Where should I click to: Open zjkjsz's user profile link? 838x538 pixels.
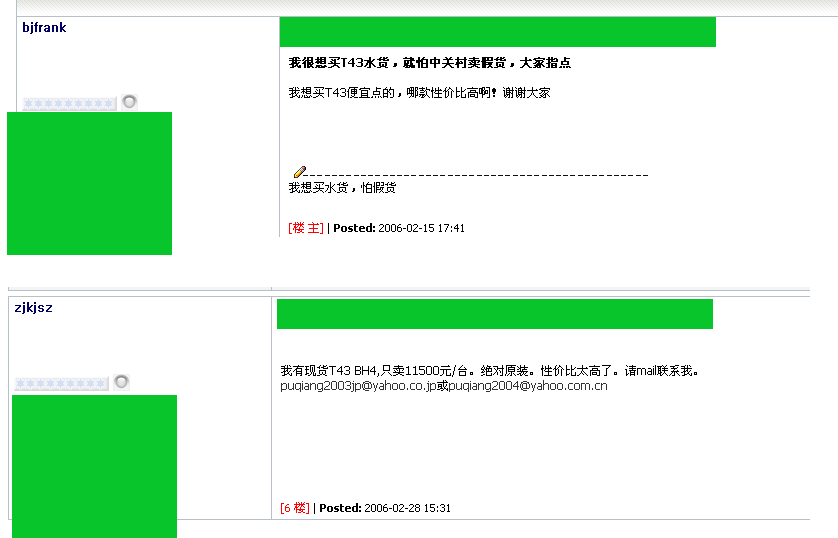click(33, 308)
